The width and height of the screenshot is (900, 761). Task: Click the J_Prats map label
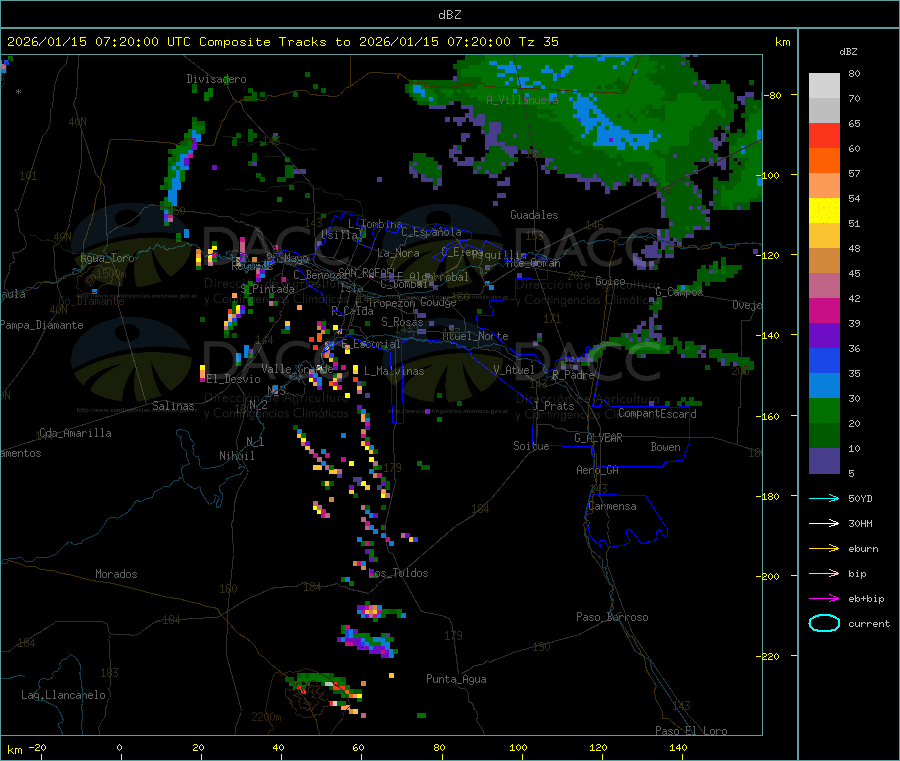click(553, 406)
